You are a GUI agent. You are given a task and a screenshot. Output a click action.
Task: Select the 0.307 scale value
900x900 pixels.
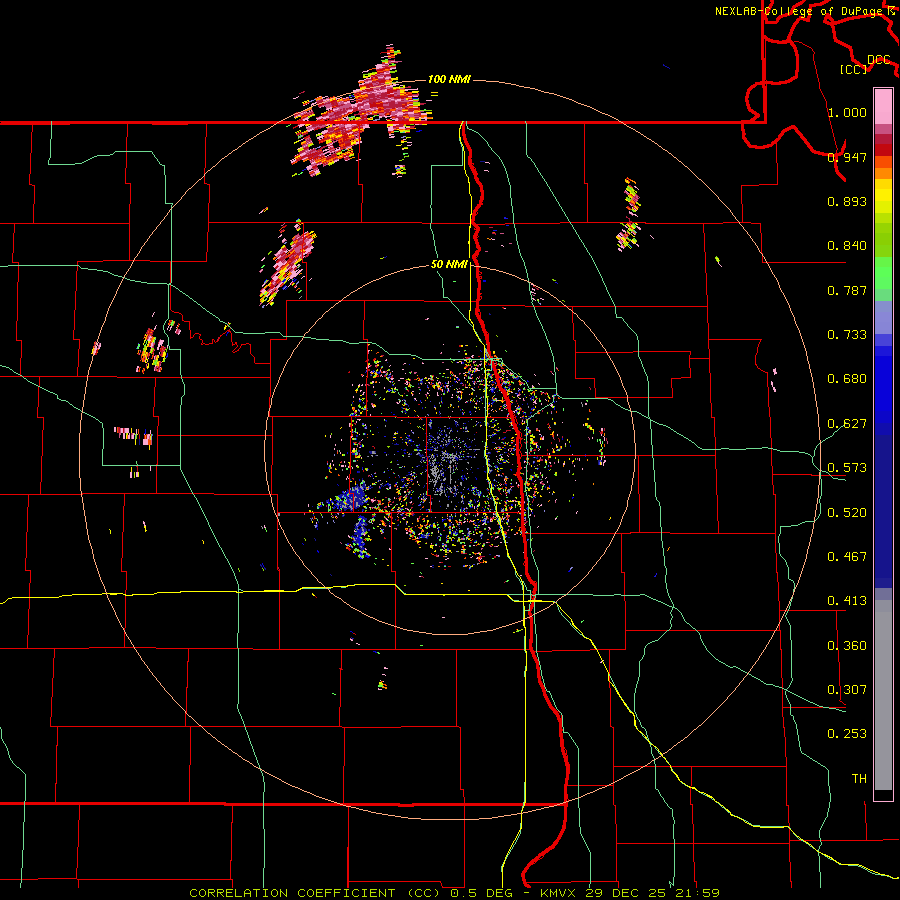[847, 690]
